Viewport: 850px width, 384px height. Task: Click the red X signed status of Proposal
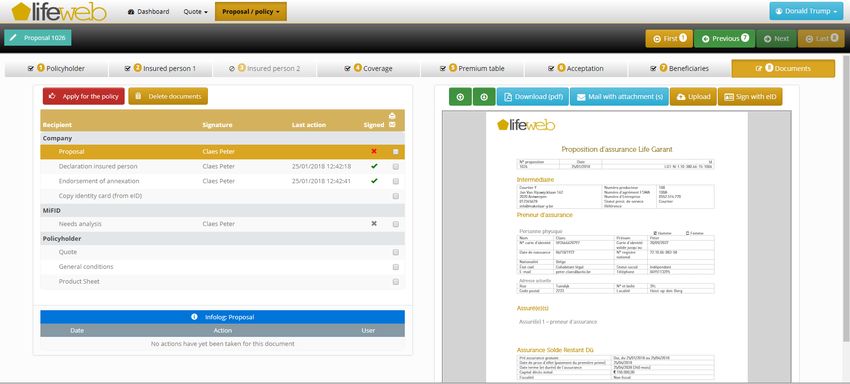[374, 151]
